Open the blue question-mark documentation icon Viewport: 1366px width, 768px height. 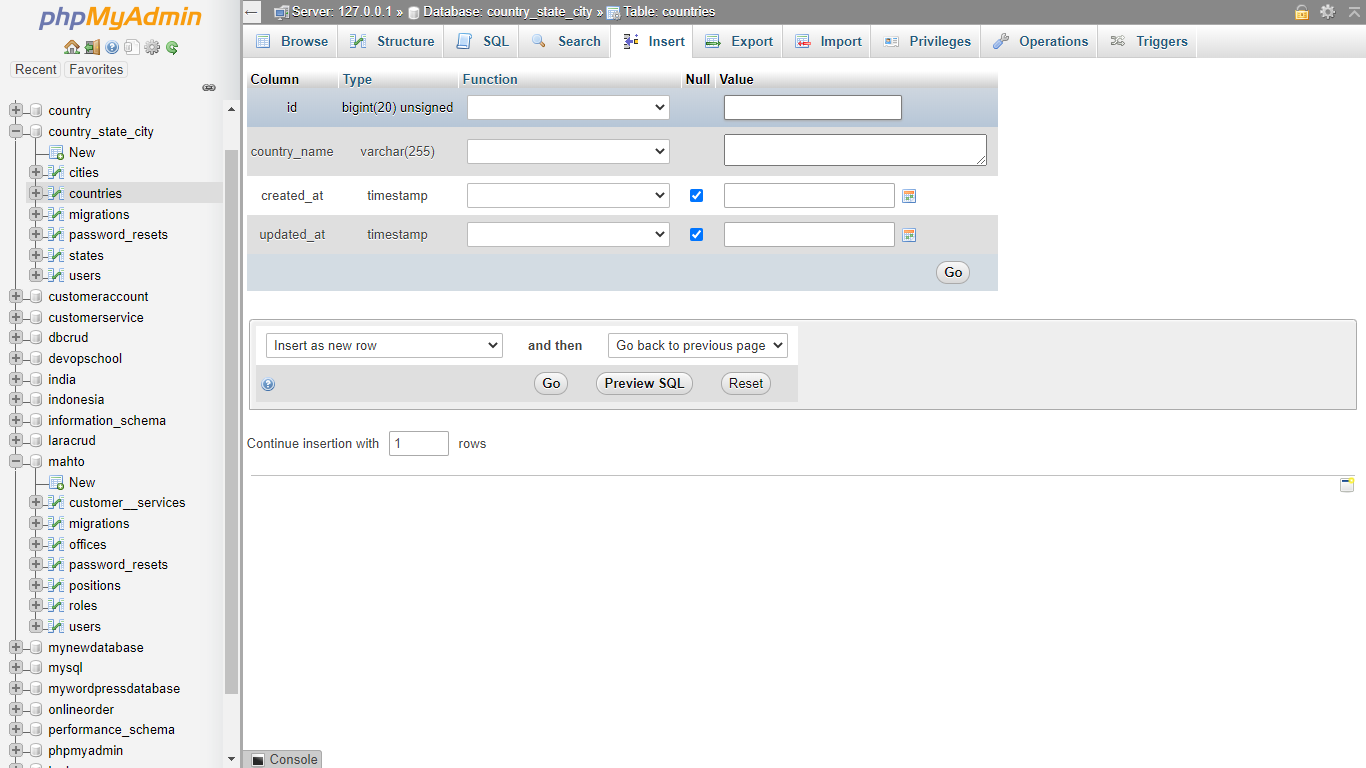(x=112, y=47)
